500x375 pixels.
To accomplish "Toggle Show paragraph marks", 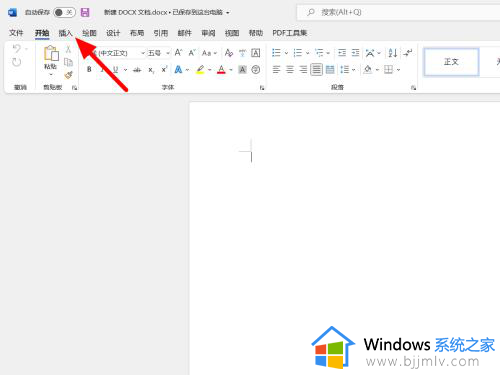I will (x=408, y=53).
